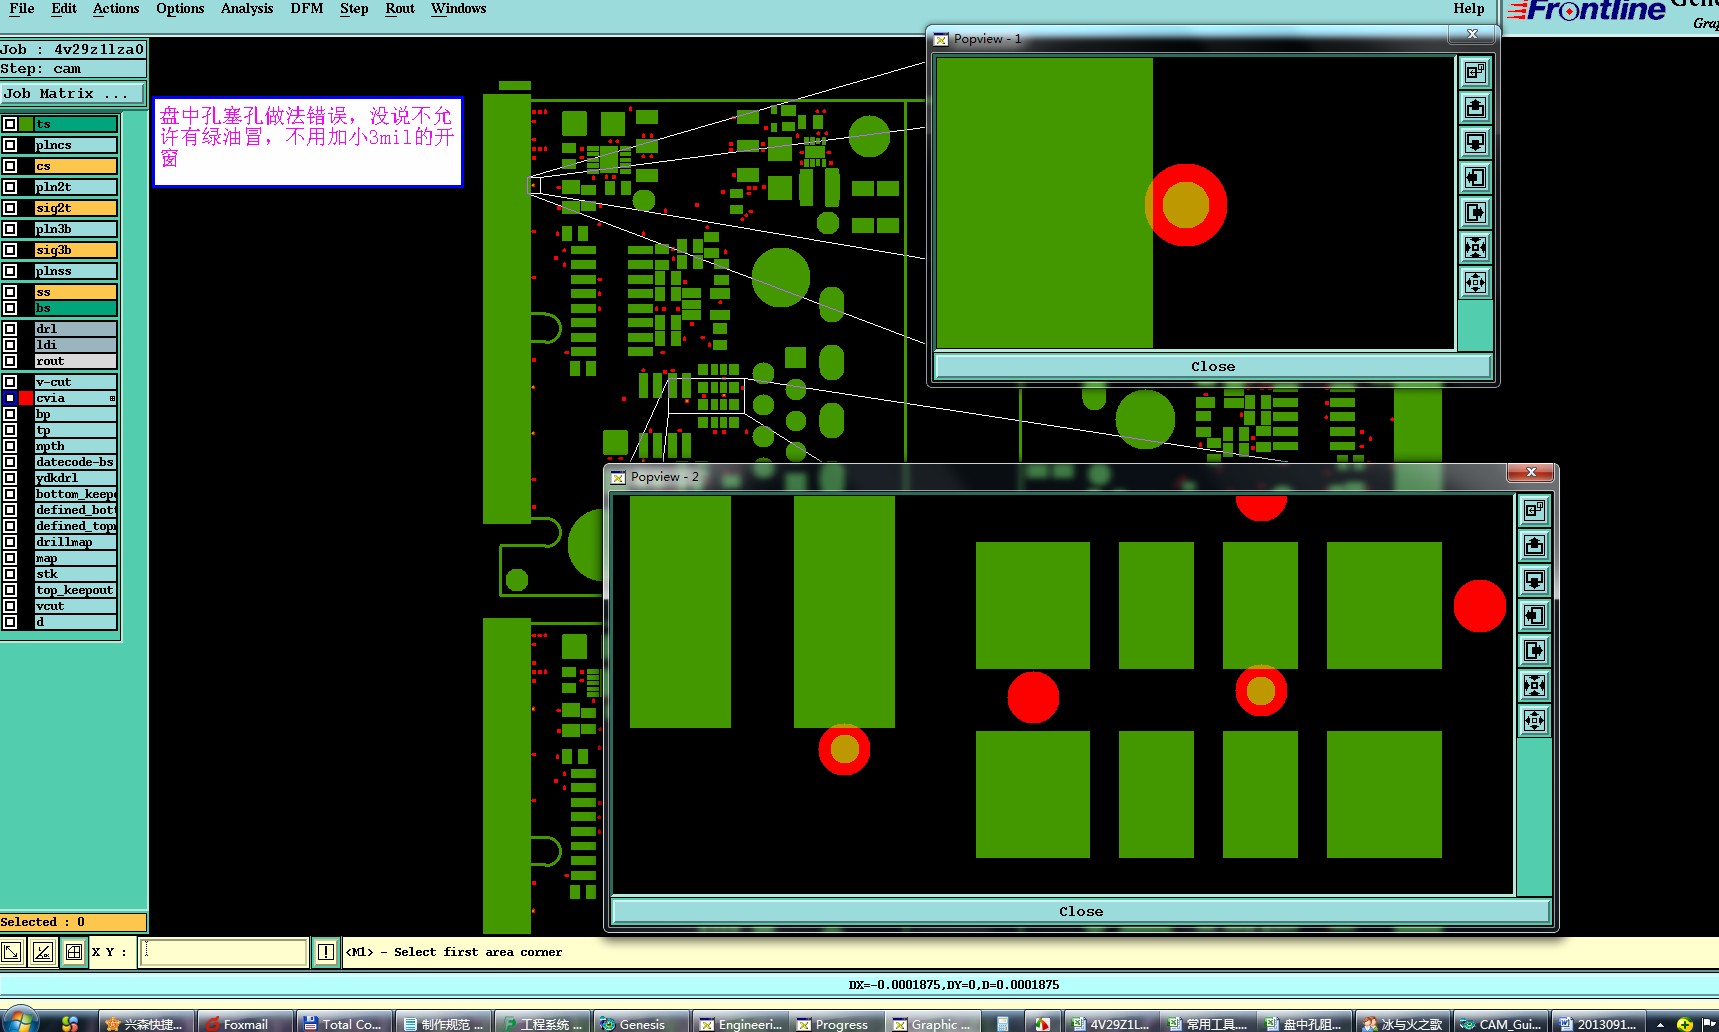Click the diagonal-arrow icon beside the XY field
1719x1032 pixels.
click(x=11, y=952)
